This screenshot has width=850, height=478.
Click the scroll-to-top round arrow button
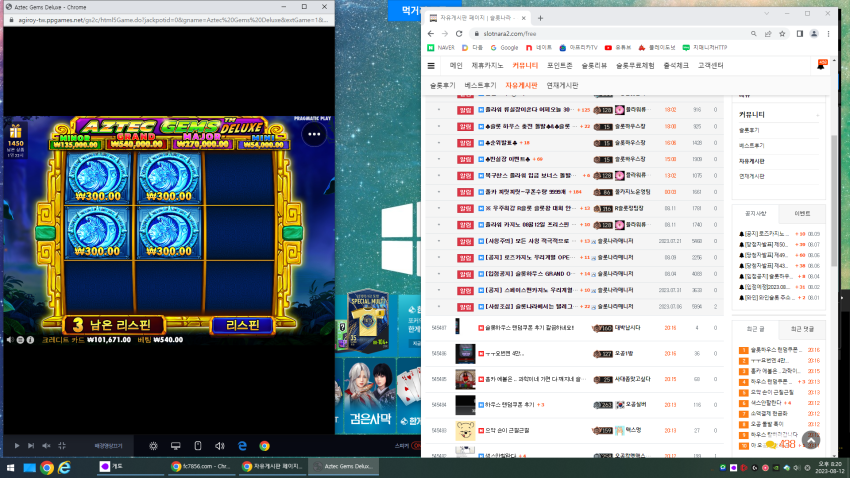(x=811, y=440)
